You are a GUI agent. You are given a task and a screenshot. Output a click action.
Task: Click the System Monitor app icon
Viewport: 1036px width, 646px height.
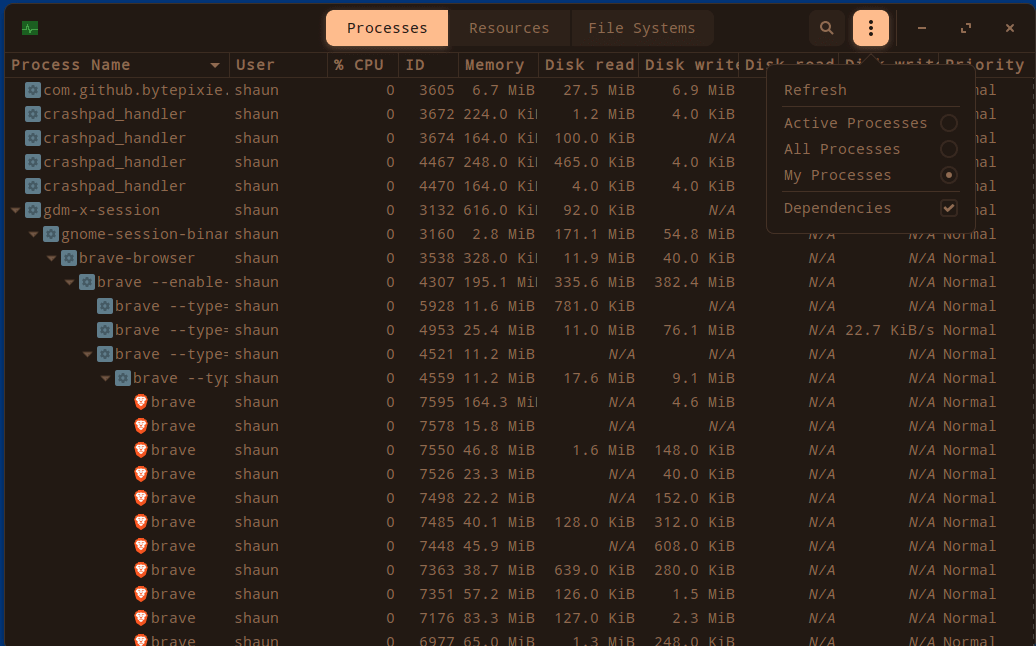pos(30,28)
